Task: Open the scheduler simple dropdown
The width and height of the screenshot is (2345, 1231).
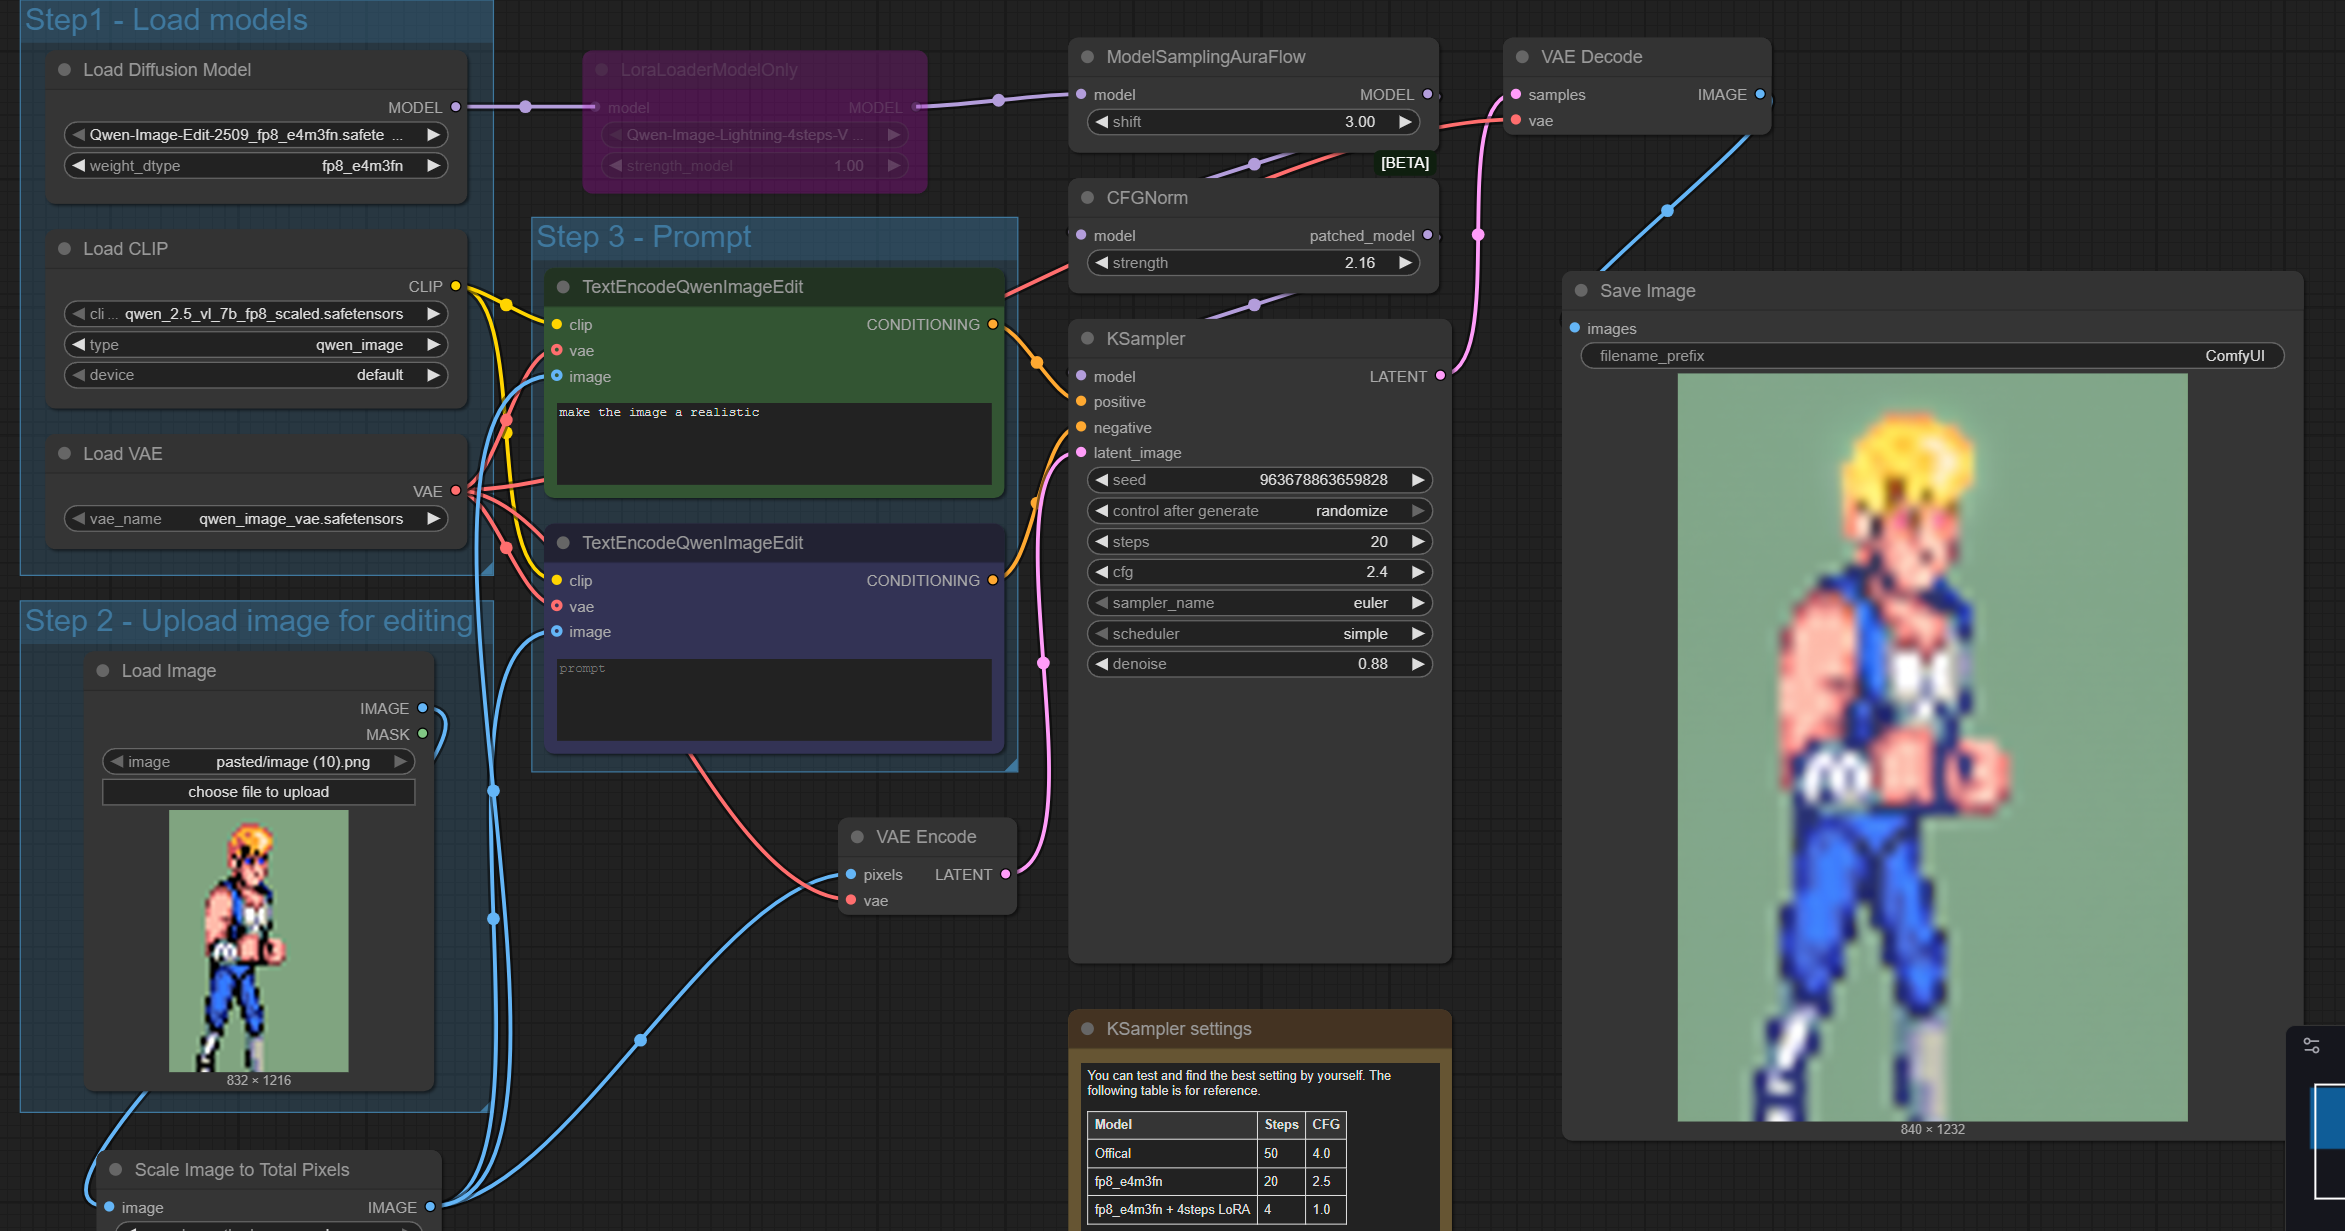Action: click(1260, 634)
